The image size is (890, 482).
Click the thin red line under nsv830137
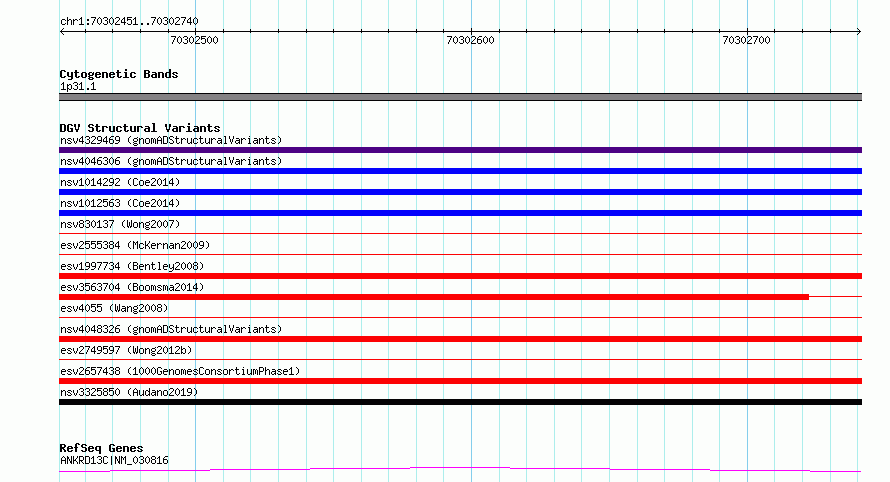point(460,233)
